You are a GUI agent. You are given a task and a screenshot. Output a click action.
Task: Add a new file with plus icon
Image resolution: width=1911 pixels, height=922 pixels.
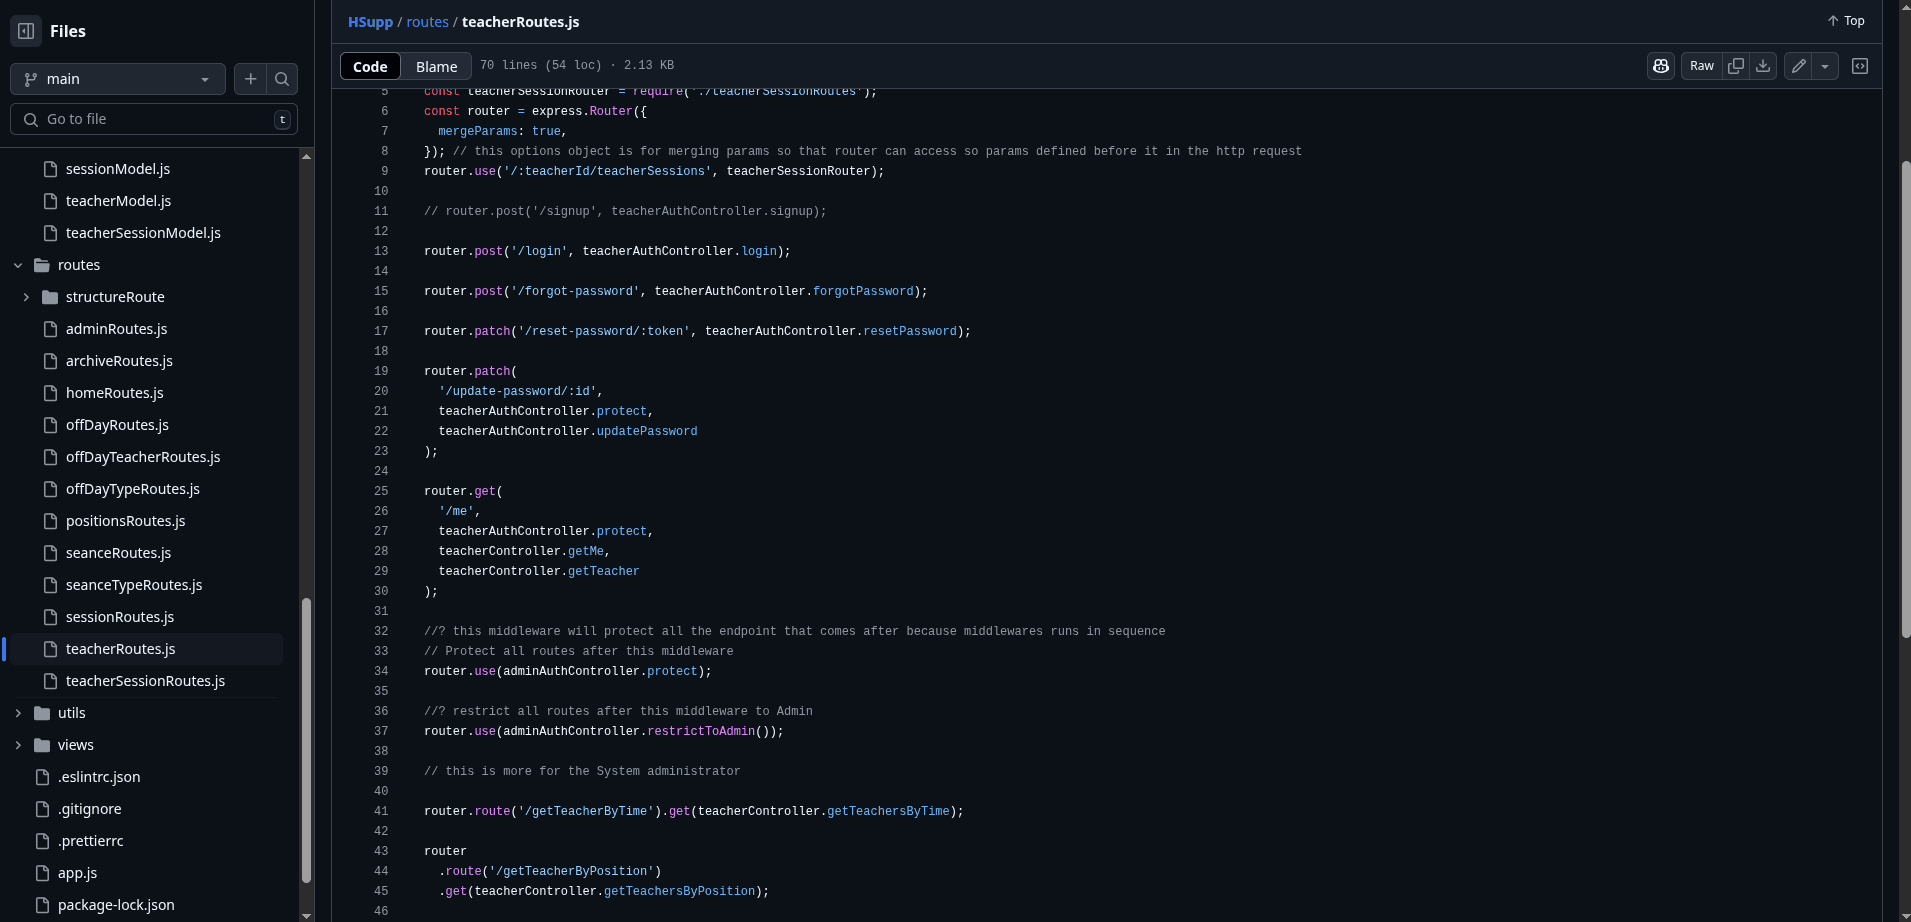click(250, 79)
